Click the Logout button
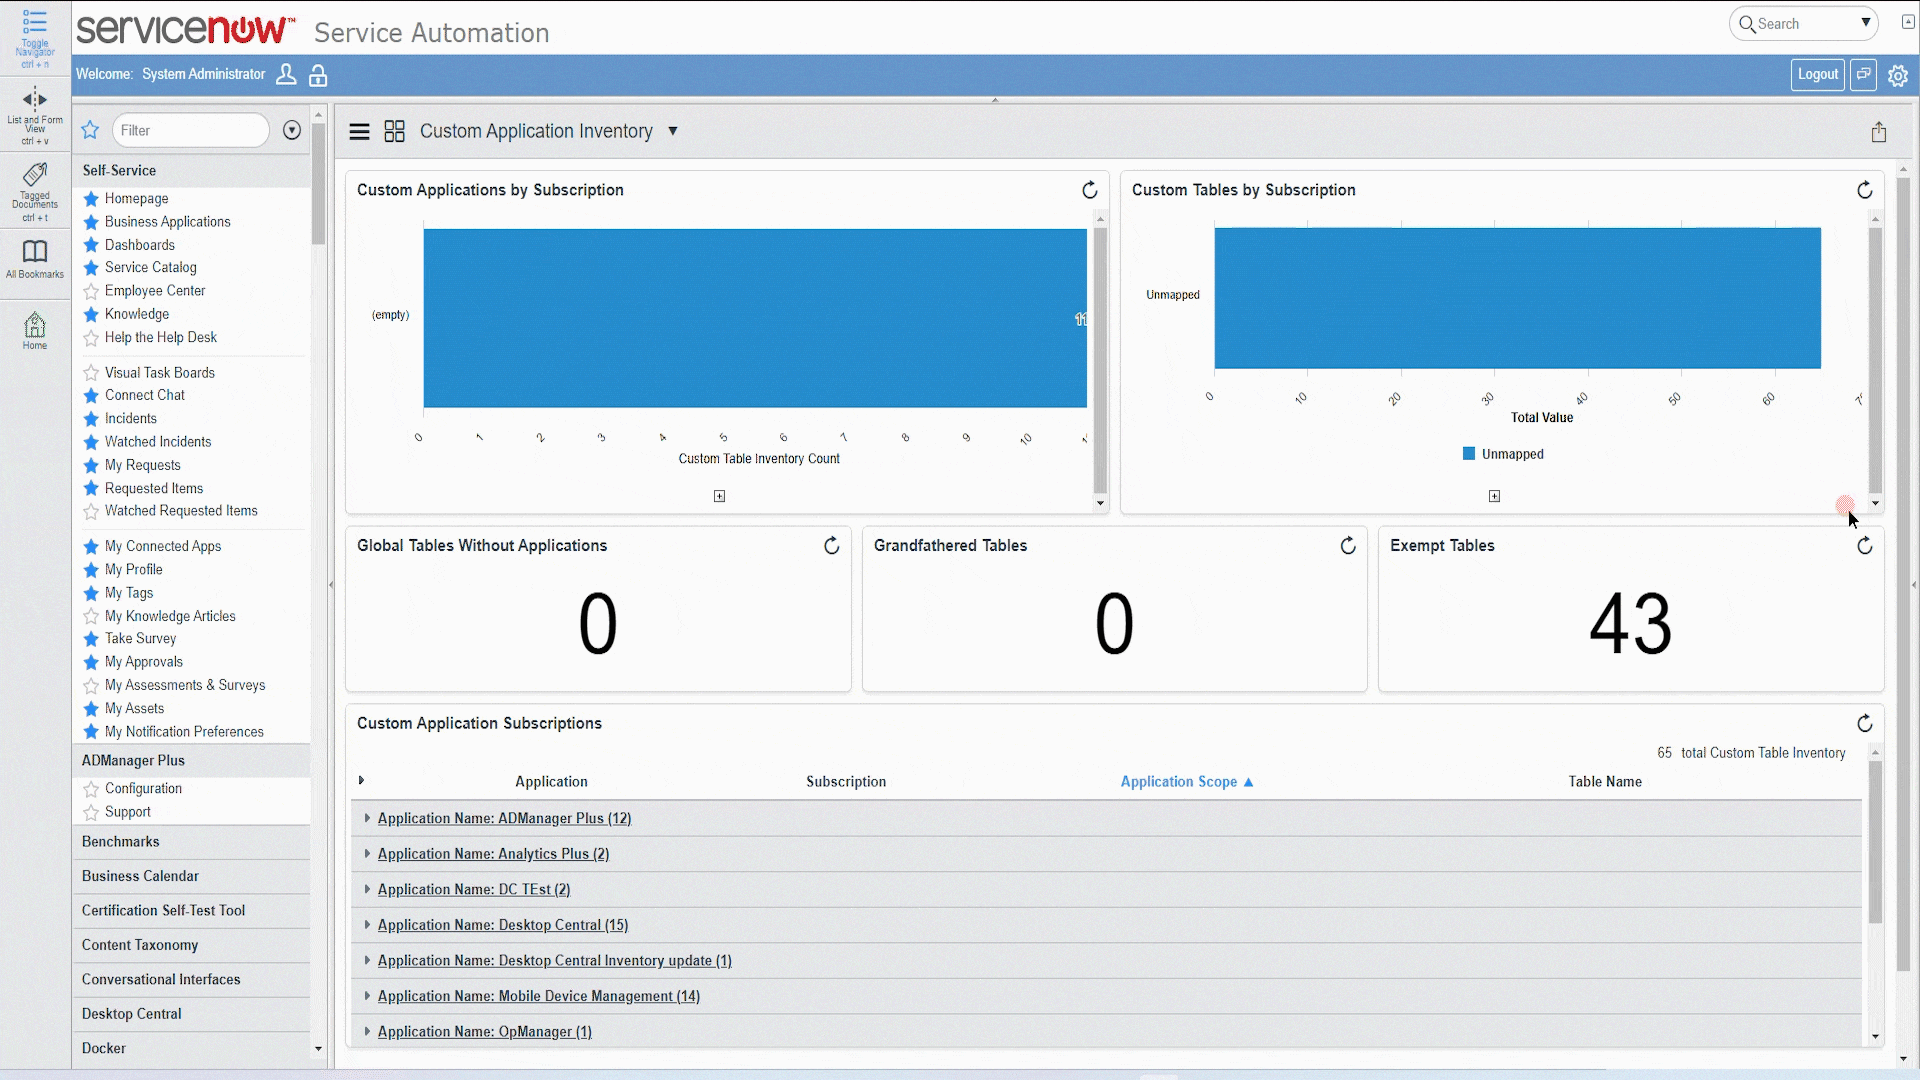 pos(1816,73)
